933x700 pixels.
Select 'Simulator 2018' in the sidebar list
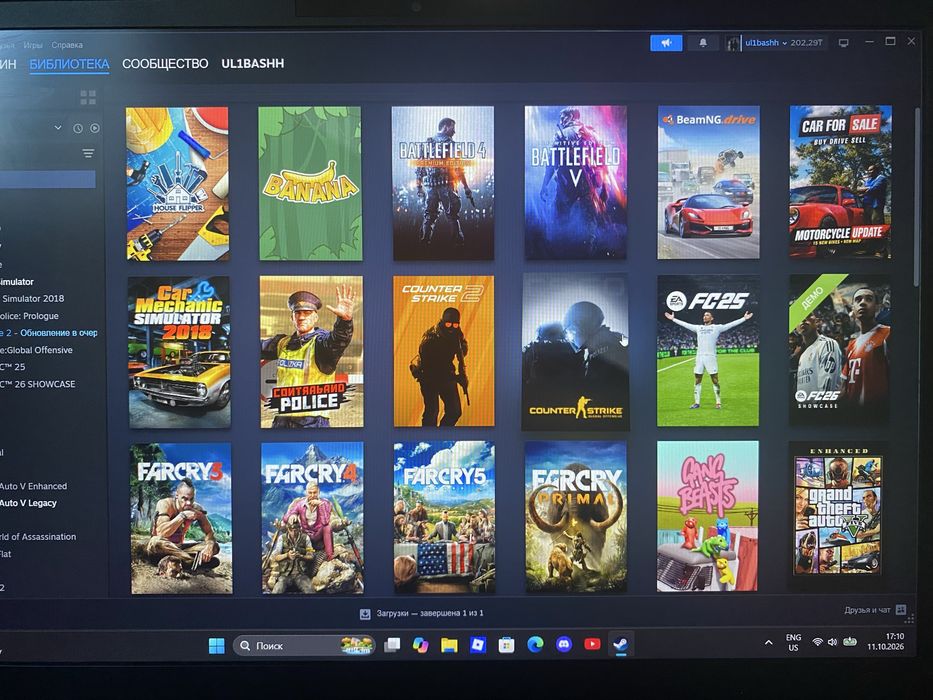[32, 299]
